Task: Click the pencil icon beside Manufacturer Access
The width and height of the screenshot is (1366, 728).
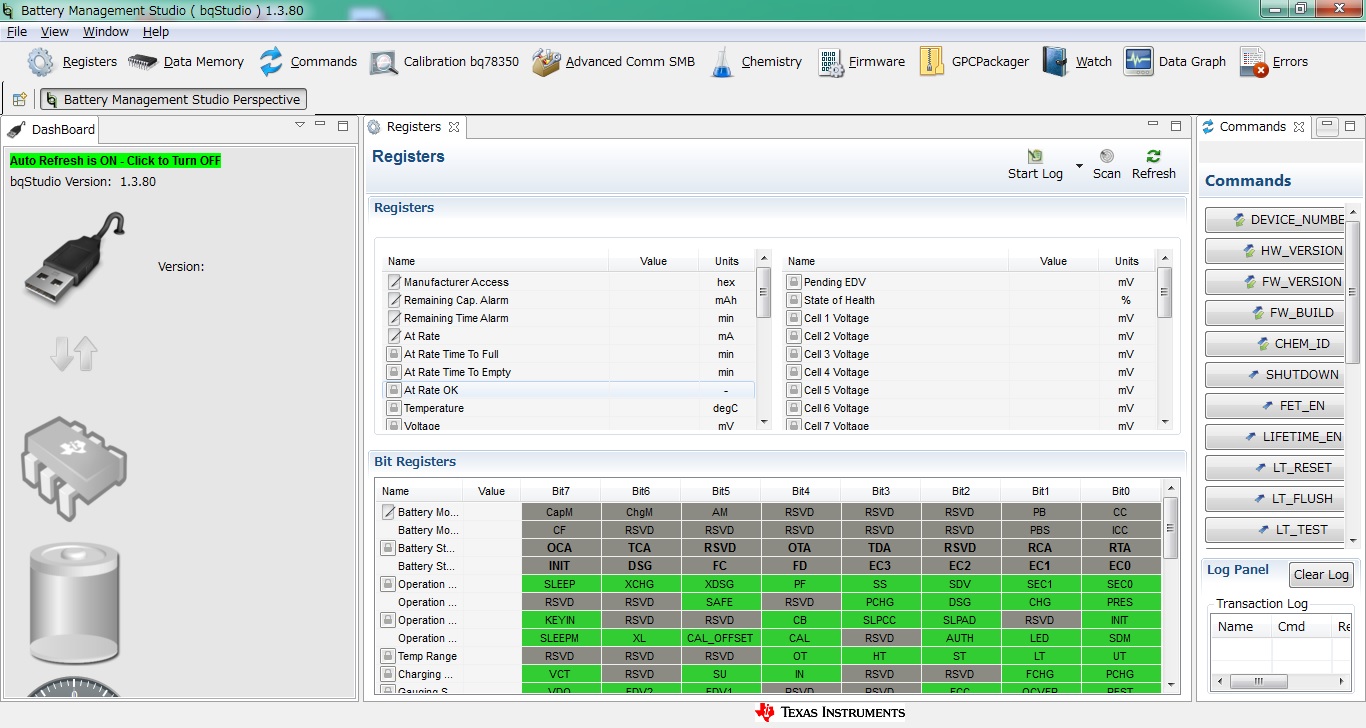Action: pyautogui.click(x=394, y=282)
